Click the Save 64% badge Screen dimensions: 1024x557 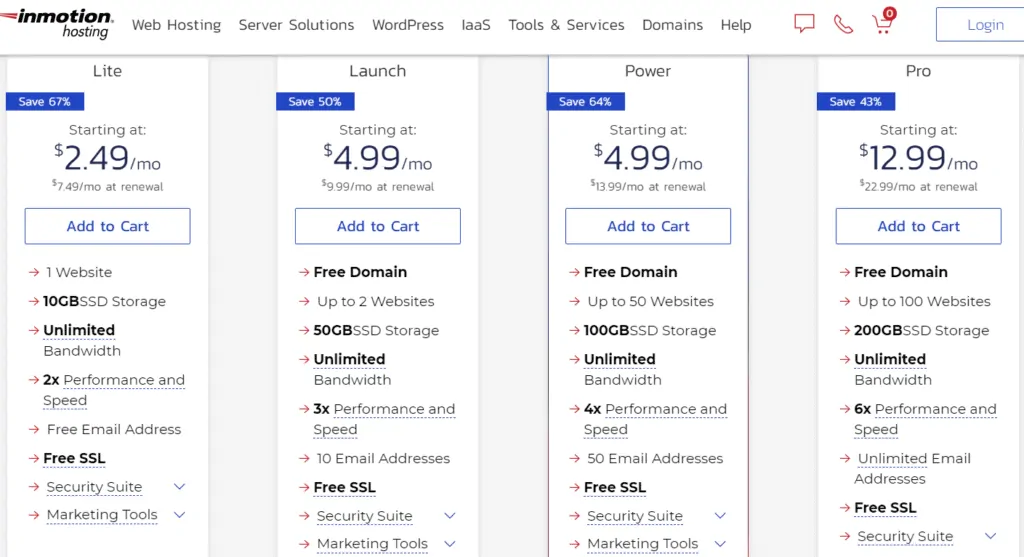[x=586, y=101]
